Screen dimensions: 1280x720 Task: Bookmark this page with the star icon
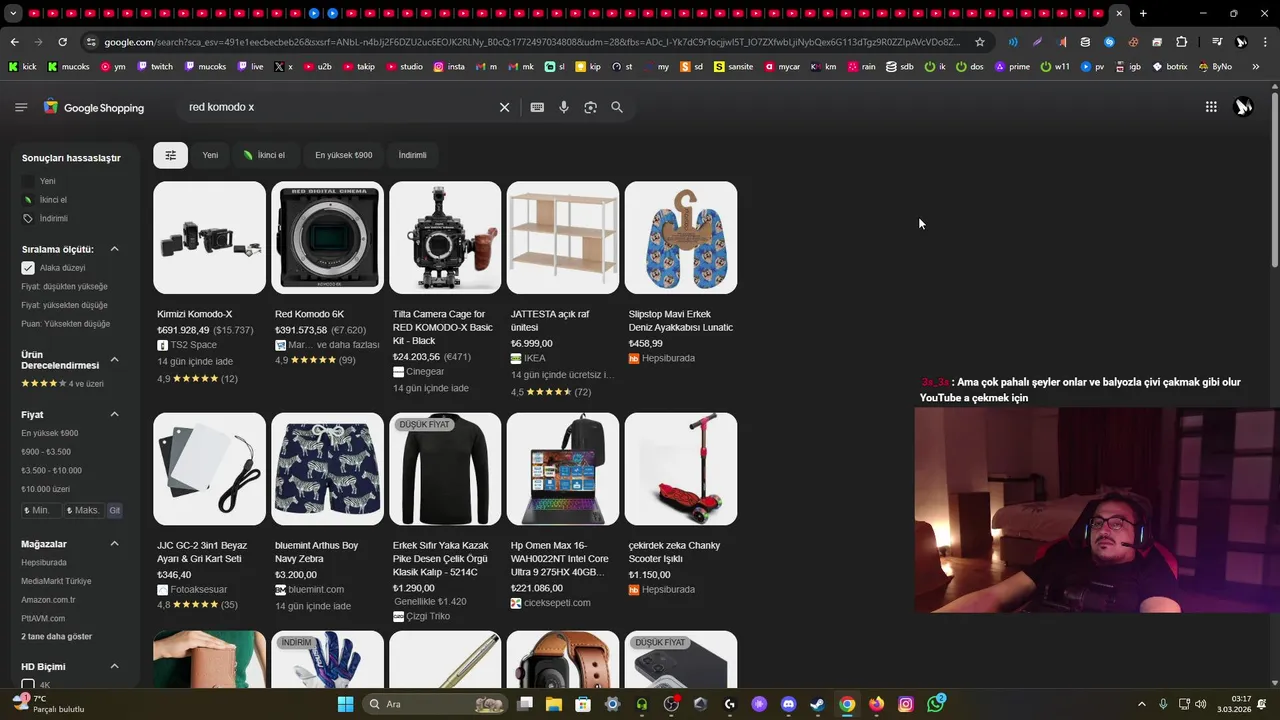(x=980, y=42)
